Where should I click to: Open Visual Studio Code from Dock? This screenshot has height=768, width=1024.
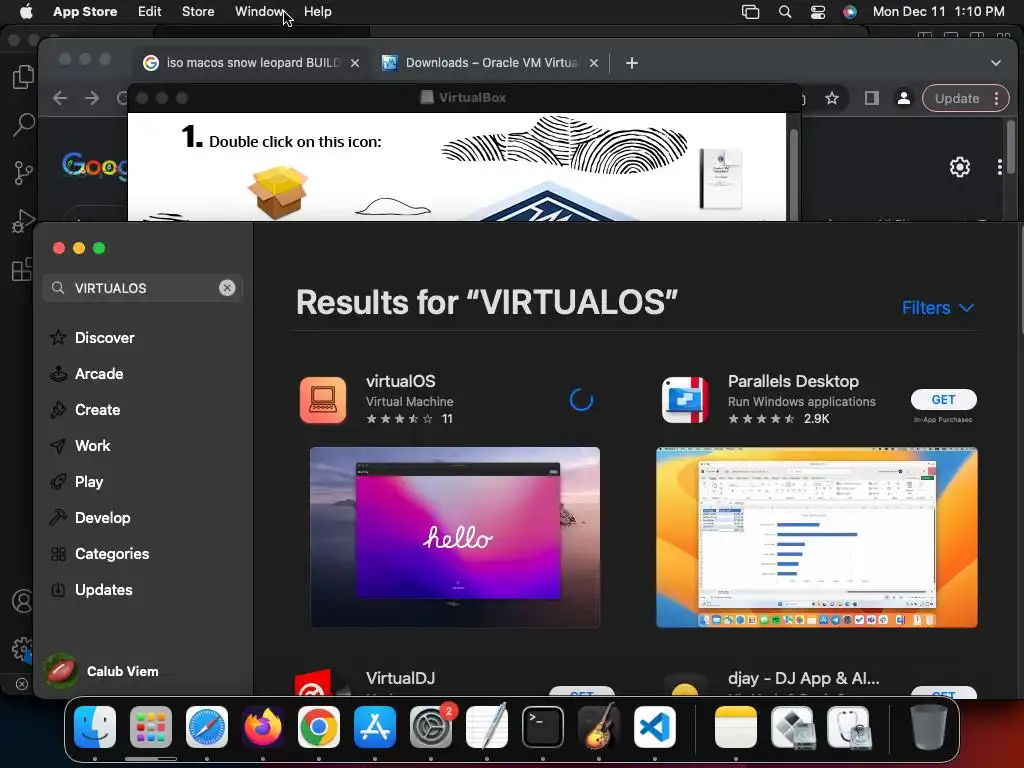654,727
